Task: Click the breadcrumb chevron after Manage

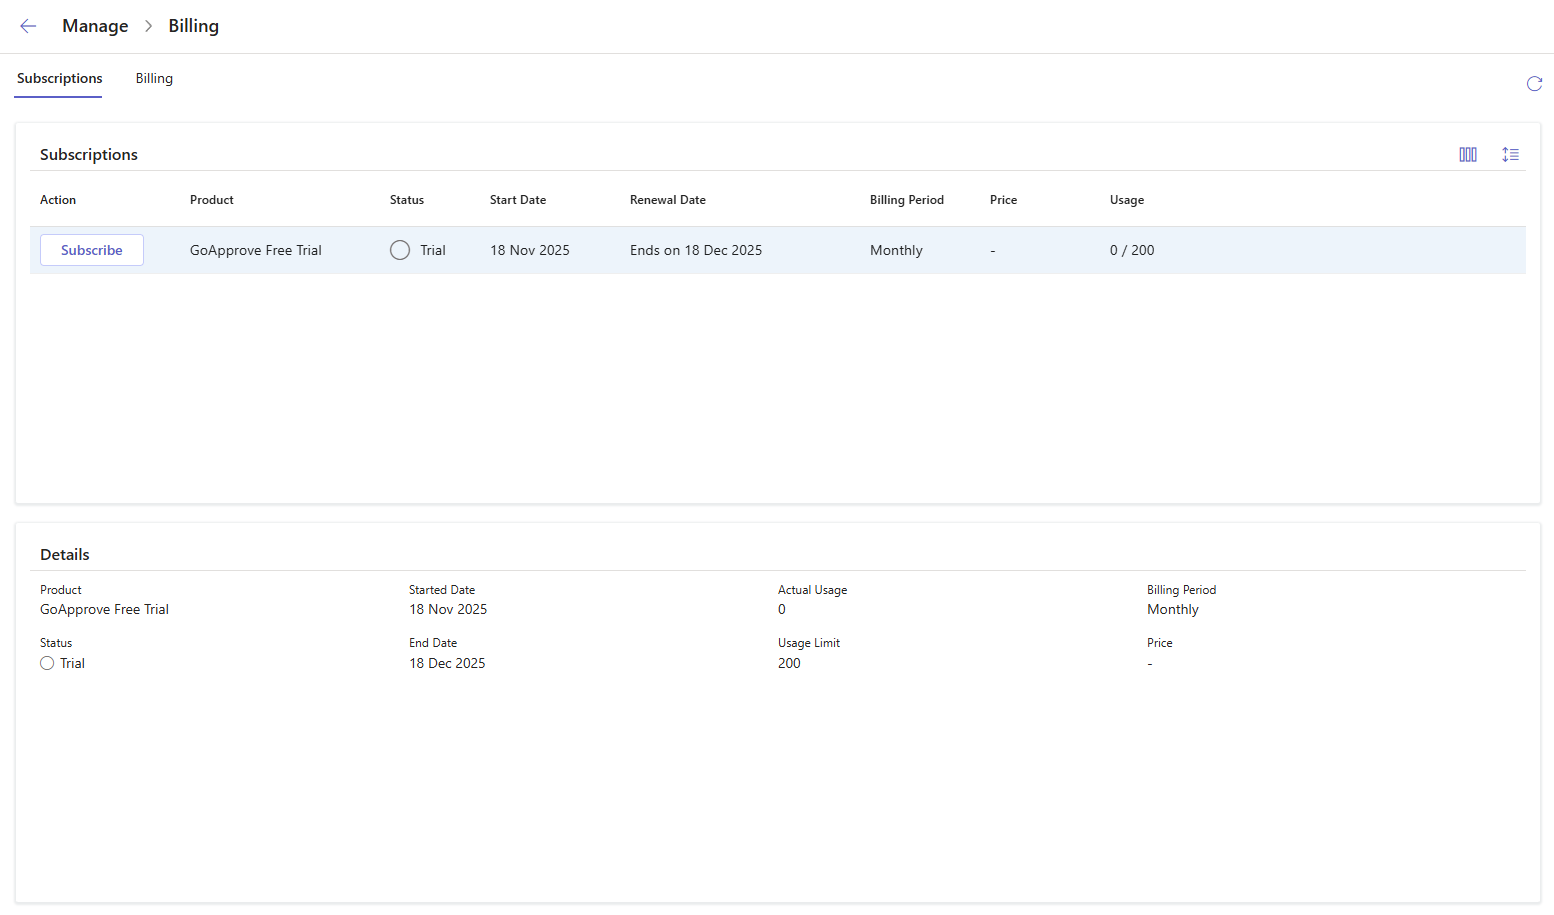Action: click(x=148, y=26)
